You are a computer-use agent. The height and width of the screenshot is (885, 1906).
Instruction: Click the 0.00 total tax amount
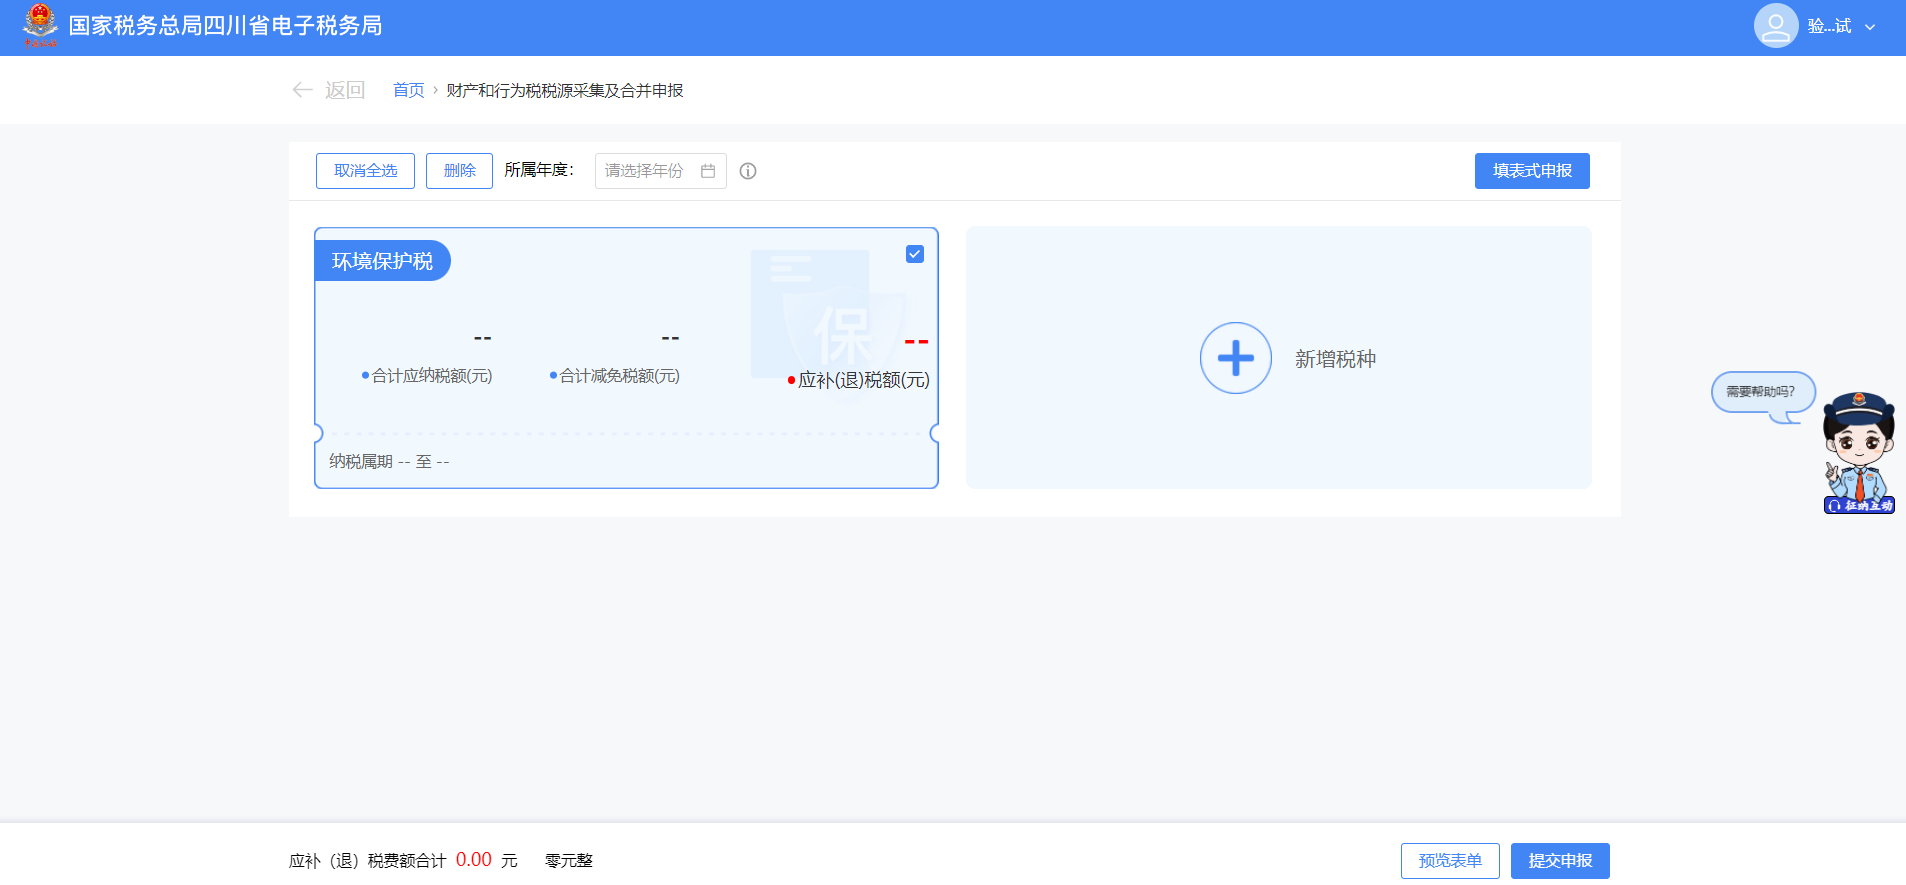point(474,860)
